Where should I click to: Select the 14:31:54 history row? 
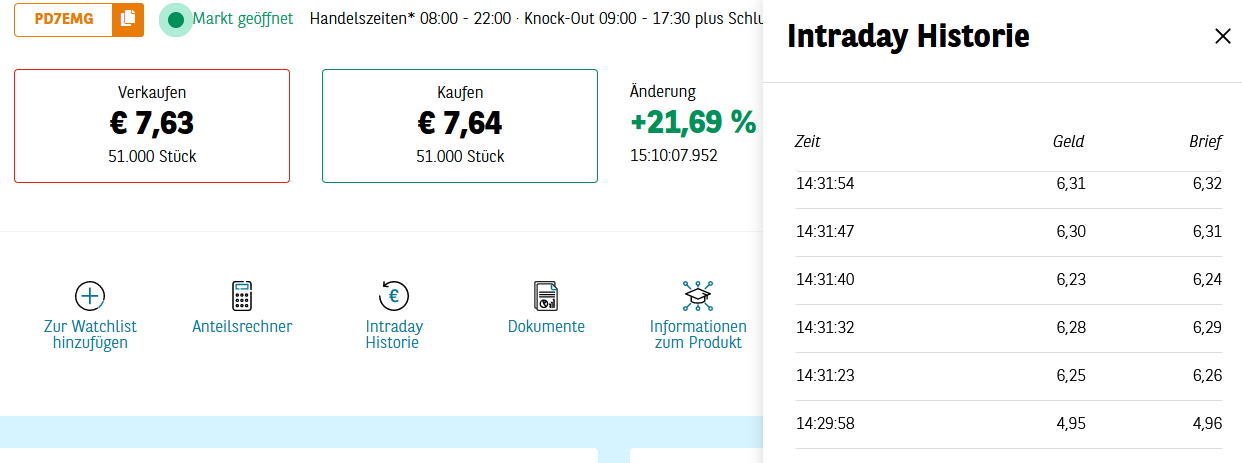[x=1008, y=184]
